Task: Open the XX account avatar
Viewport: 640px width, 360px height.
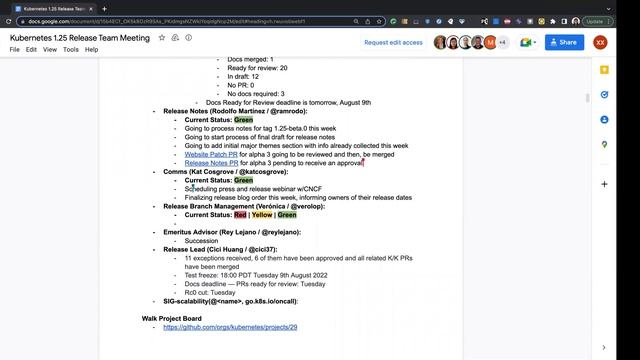Action: pyautogui.click(x=600, y=42)
